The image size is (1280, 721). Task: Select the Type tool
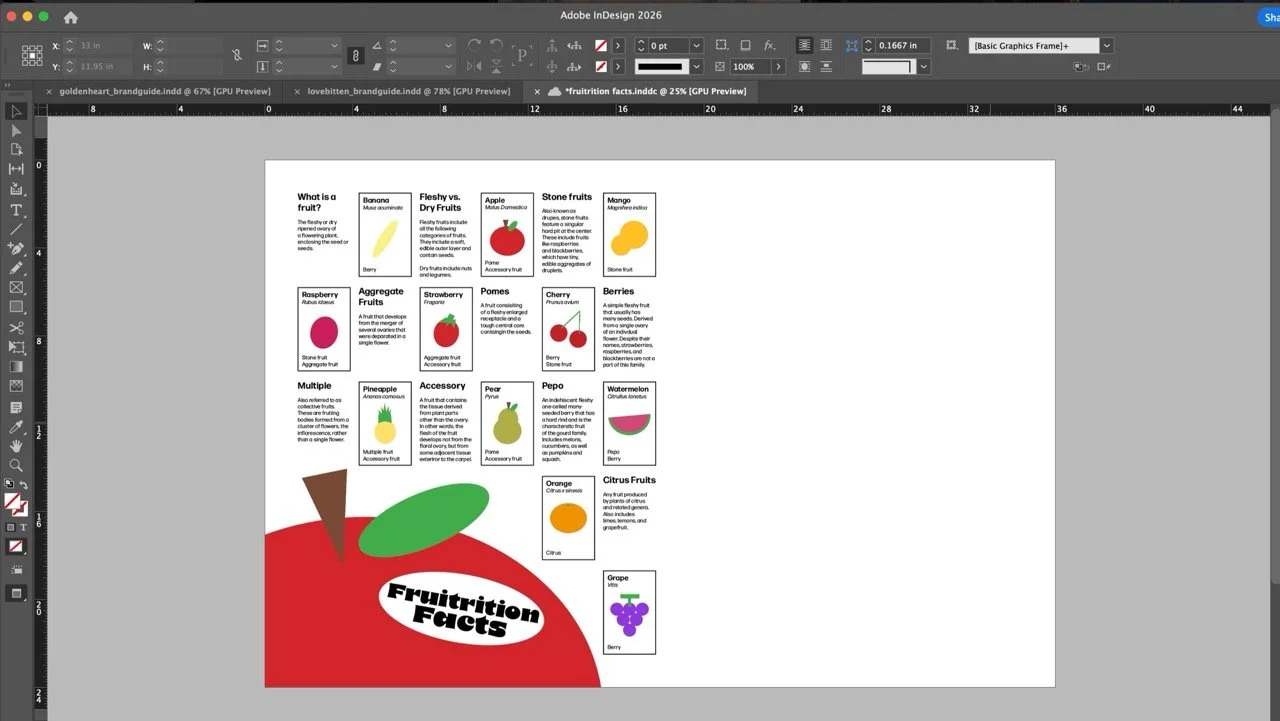pyautogui.click(x=16, y=210)
